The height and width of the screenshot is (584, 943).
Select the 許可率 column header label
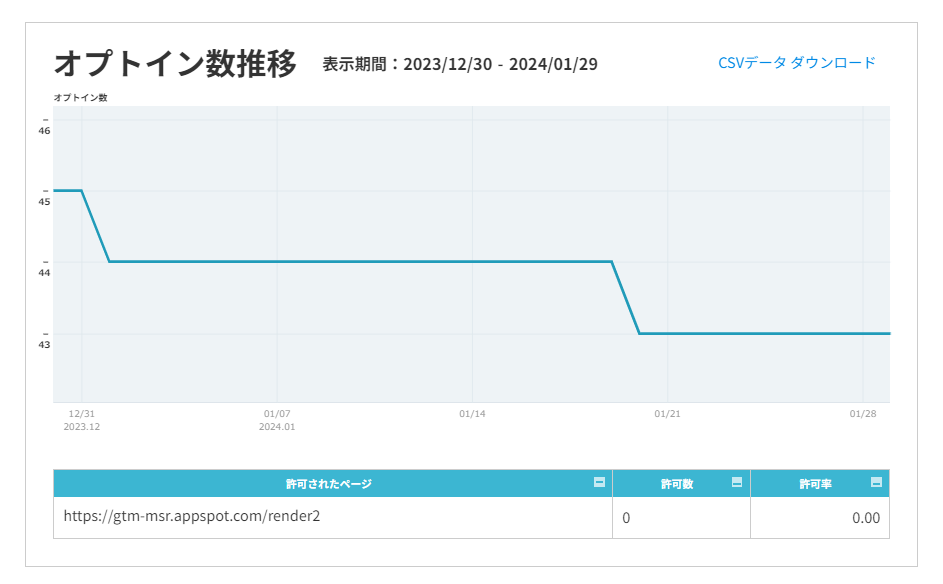816,484
